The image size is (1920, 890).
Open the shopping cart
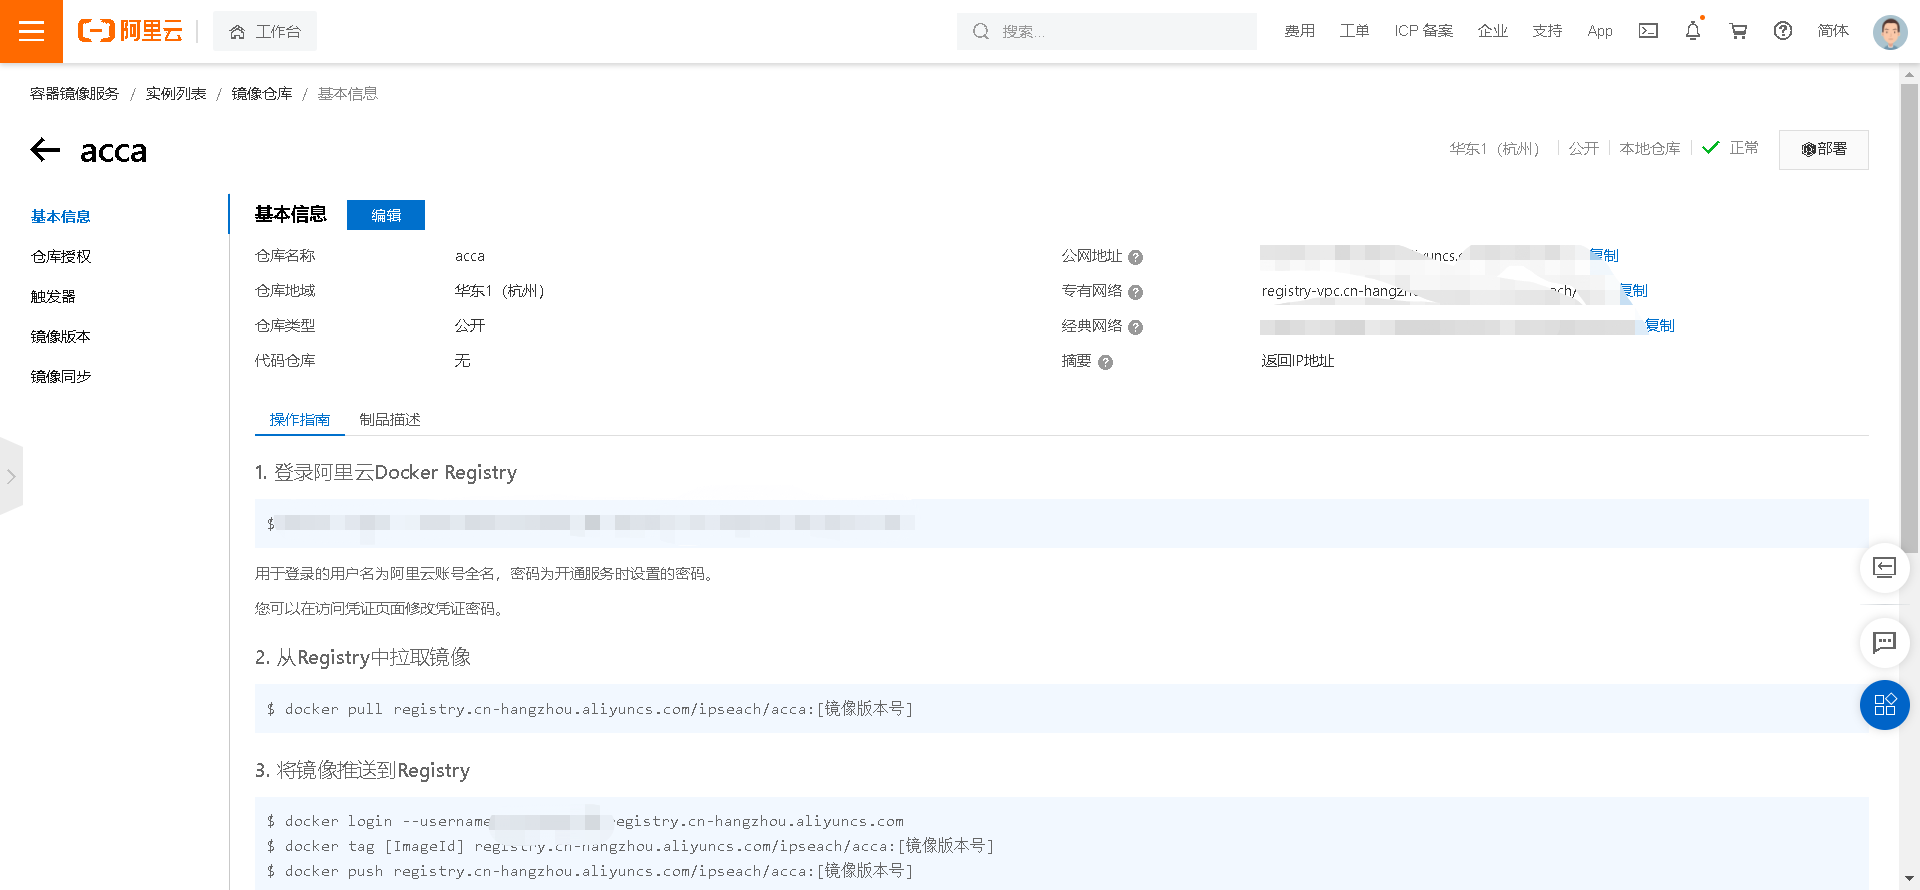point(1738,31)
